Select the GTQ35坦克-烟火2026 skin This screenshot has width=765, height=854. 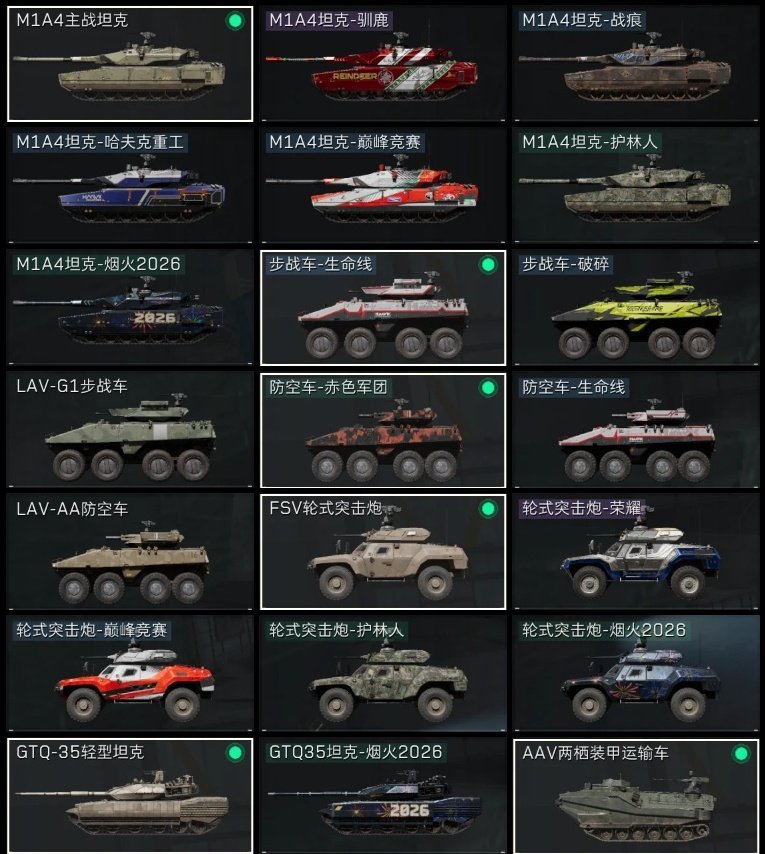point(383,795)
